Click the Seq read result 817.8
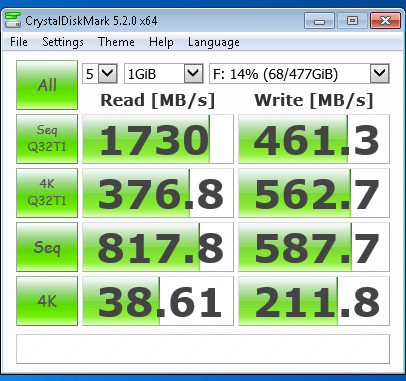This screenshot has width=406, height=381. (x=158, y=247)
